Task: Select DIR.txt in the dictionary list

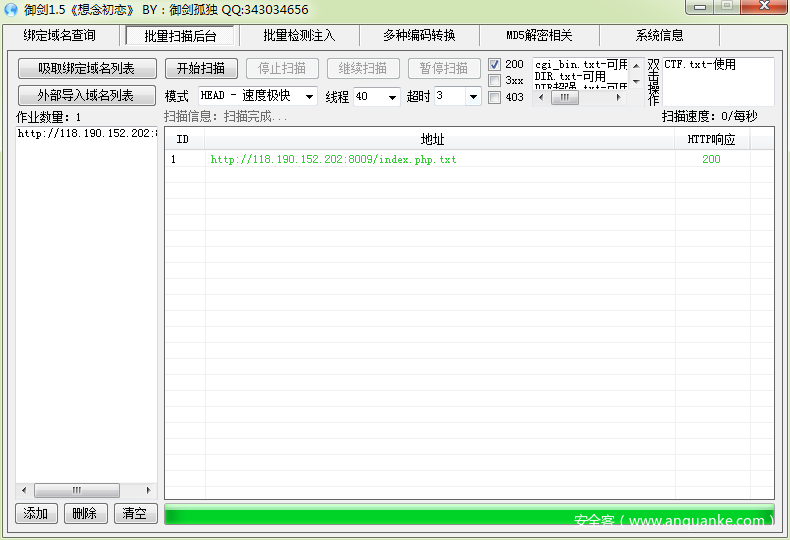Action: tap(570, 77)
